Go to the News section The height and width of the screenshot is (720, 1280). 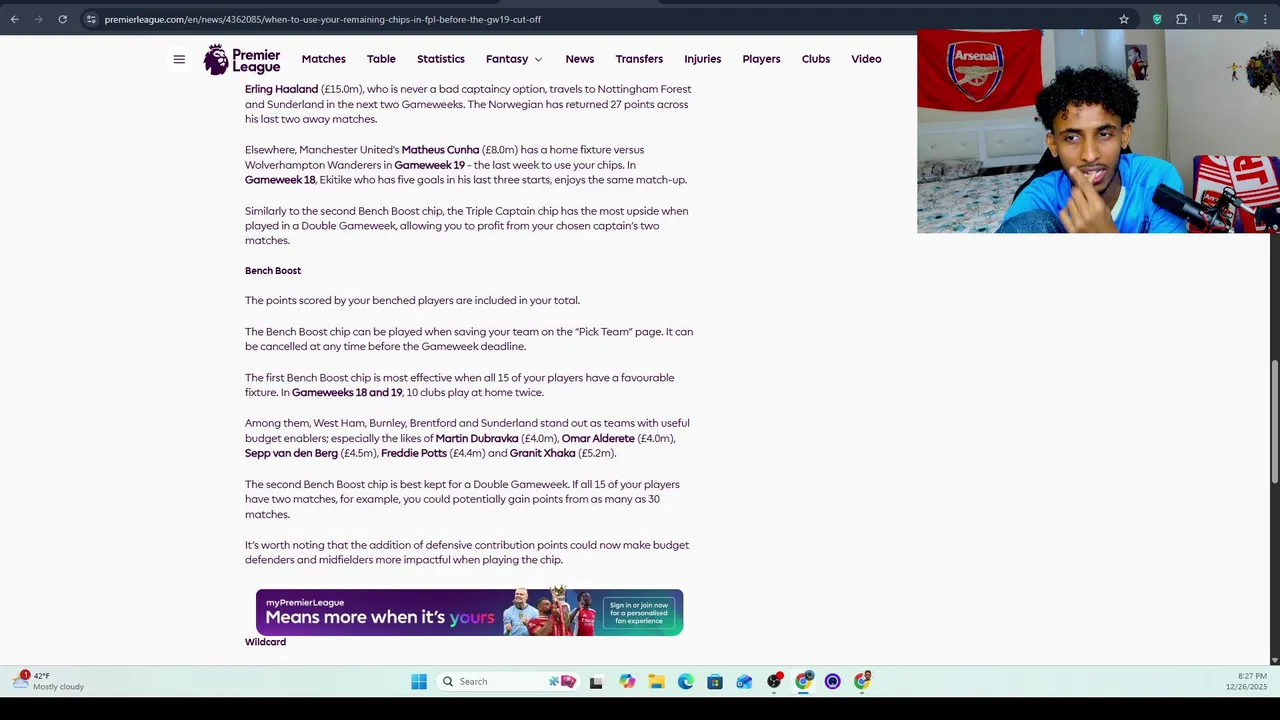coord(580,59)
